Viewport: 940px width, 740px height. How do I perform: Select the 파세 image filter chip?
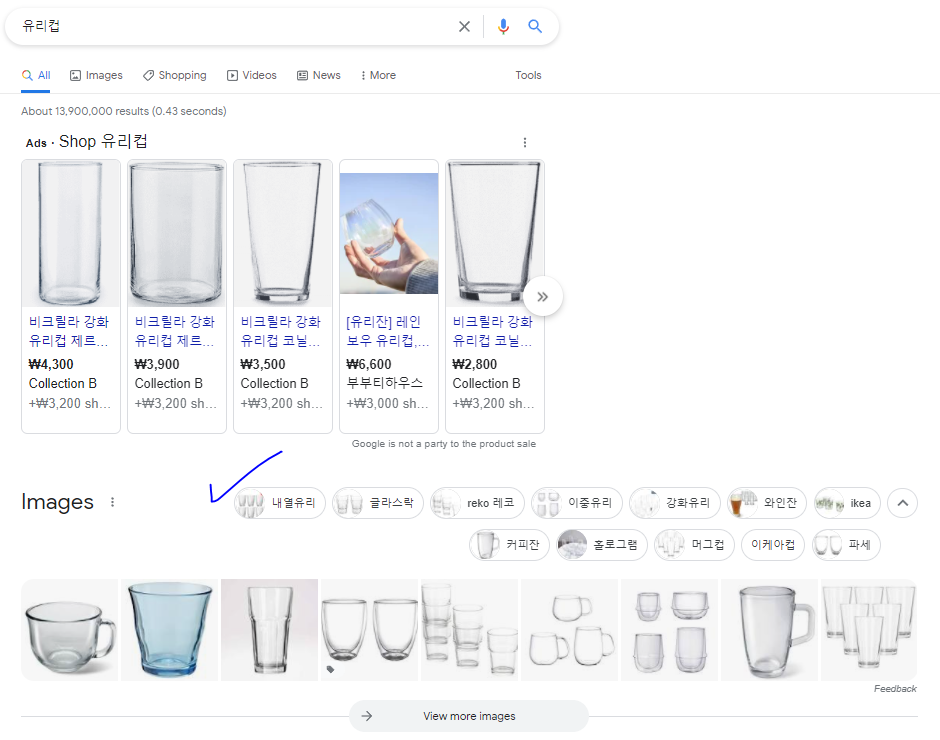pyautogui.click(x=846, y=545)
